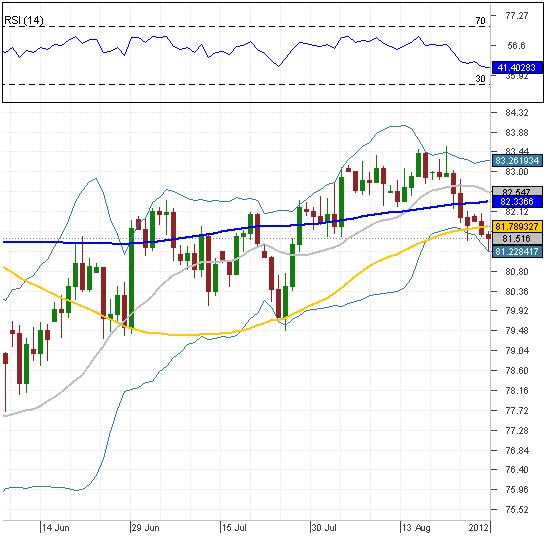Click the 29 Jun date marker
The height and width of the screenshot is (538, 550).
[145, 527]
